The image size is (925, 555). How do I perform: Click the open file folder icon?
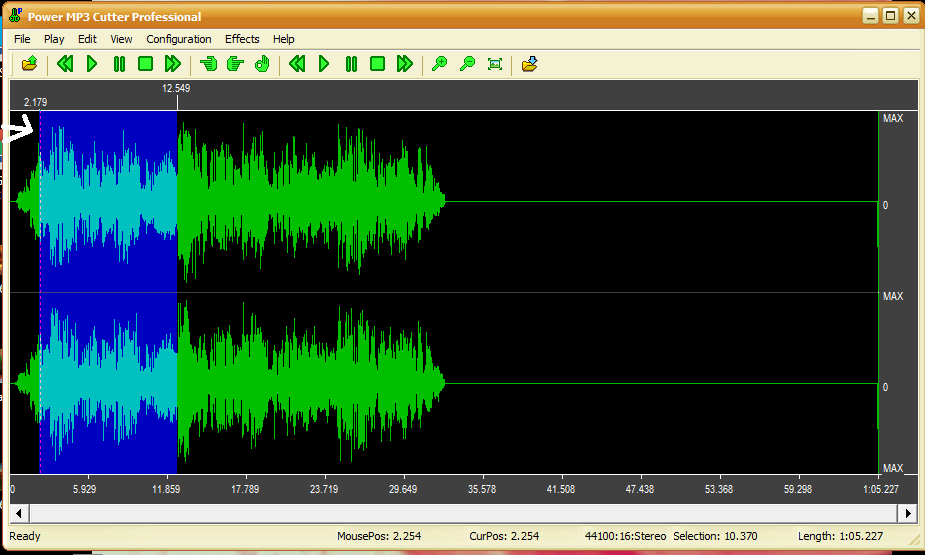point(29,64)
